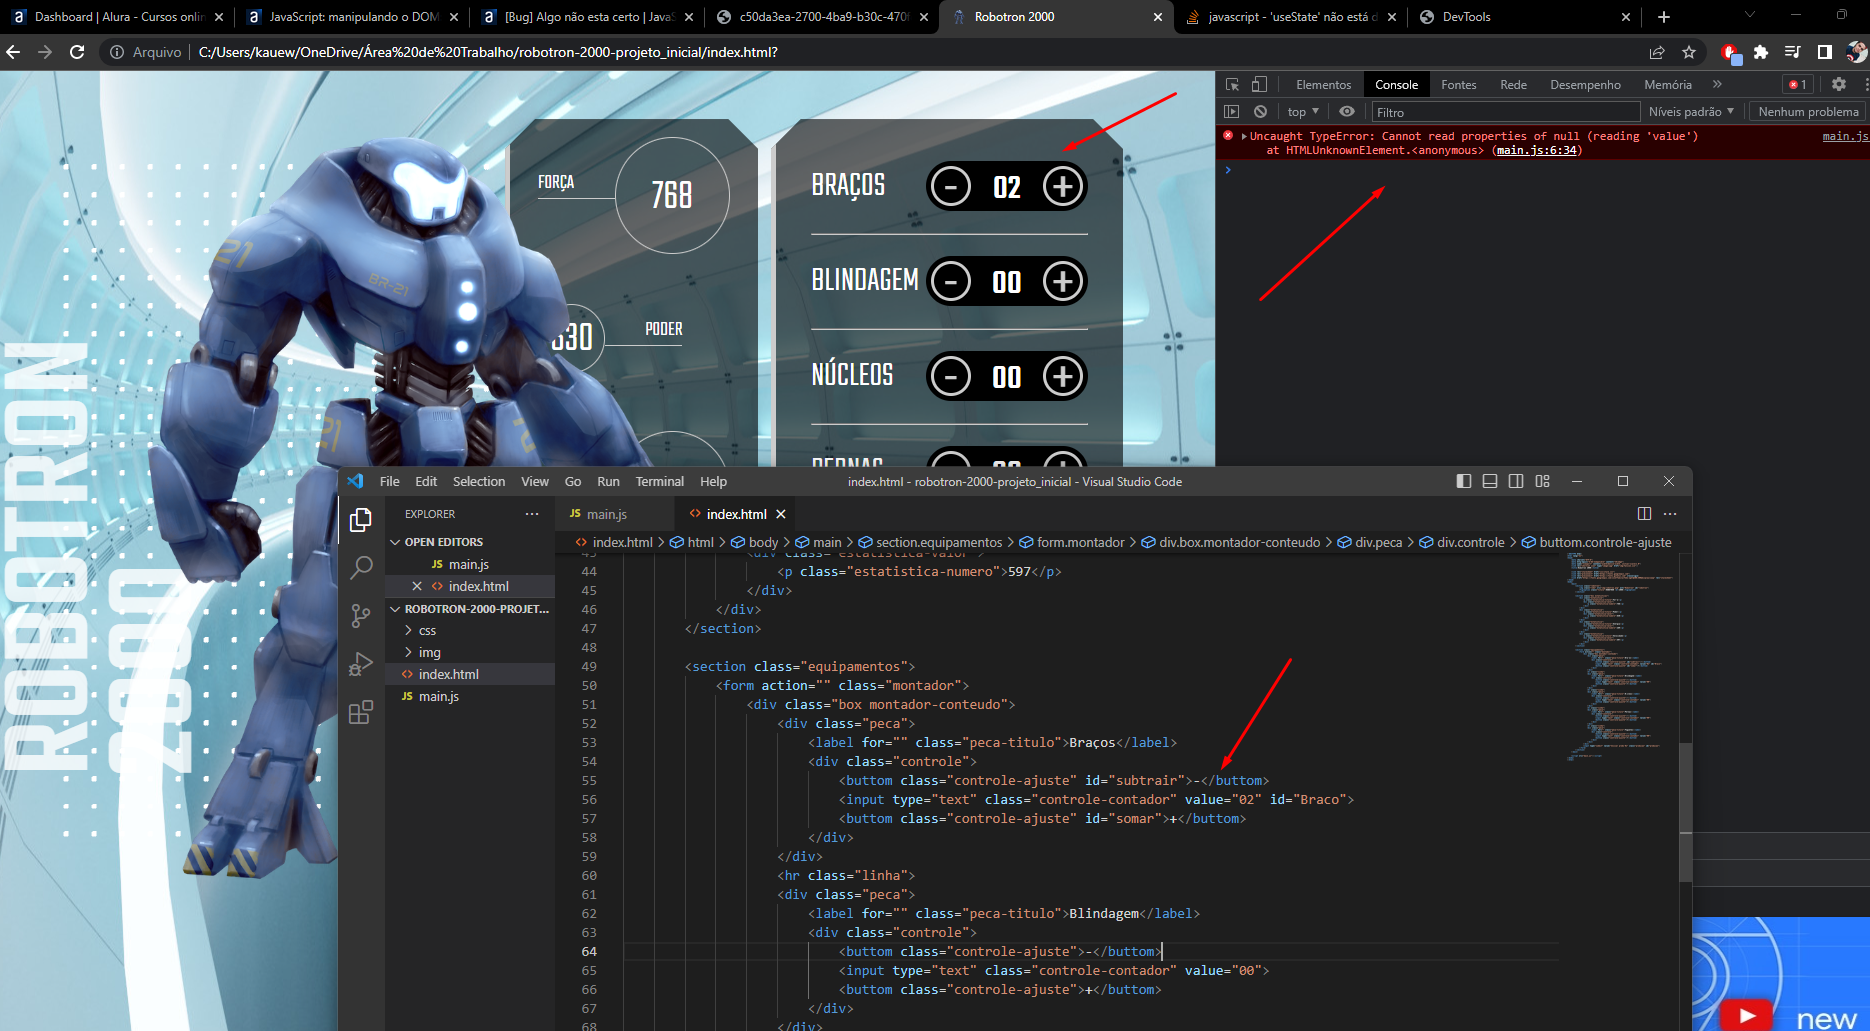This screenshot has height=1031, width=1870.
Task: Toggle DevTools console sidebar icon
Action: (1232, 112)
